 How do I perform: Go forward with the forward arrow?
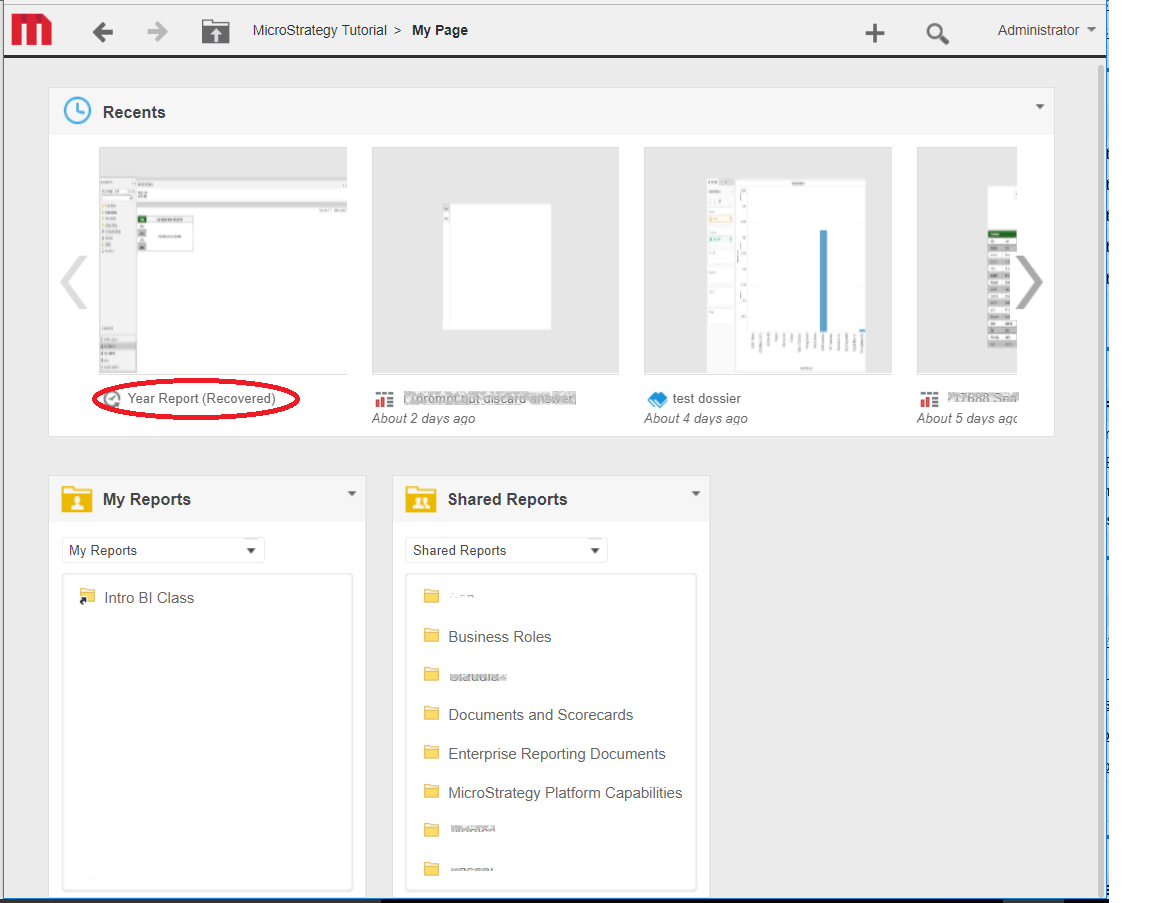(157, 31)
